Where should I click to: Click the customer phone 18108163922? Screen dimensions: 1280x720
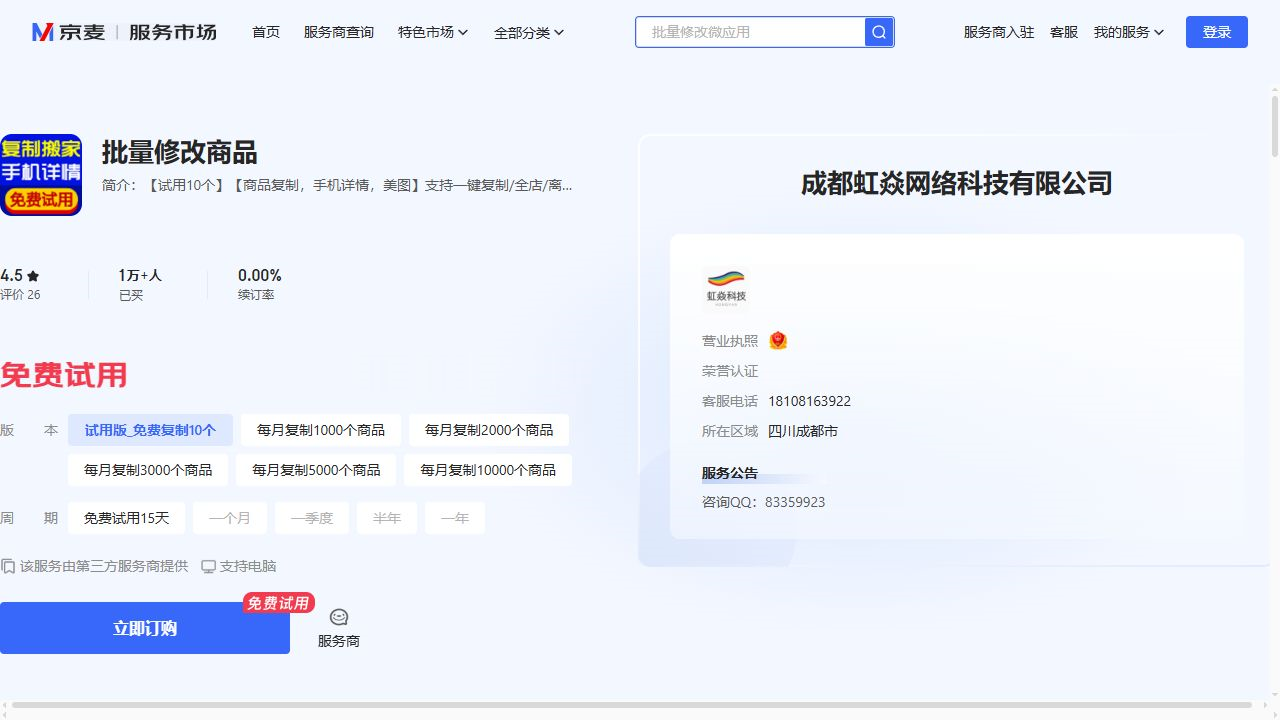[x=810, y=401]
